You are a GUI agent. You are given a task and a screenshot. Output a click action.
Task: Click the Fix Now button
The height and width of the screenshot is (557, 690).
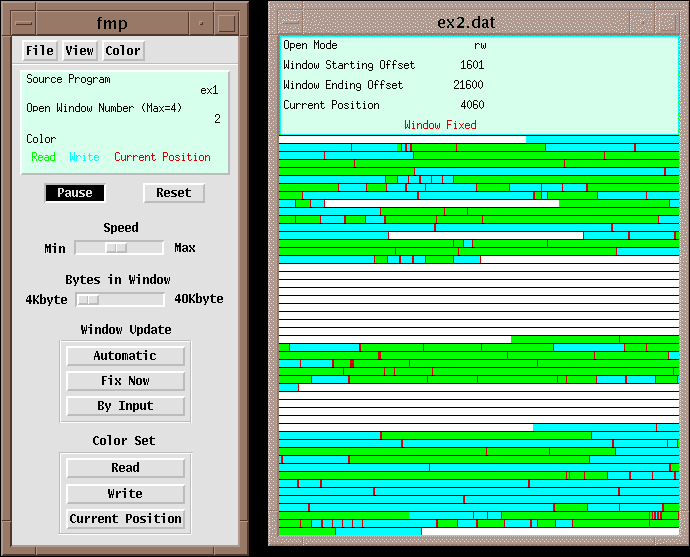[125, 381]
